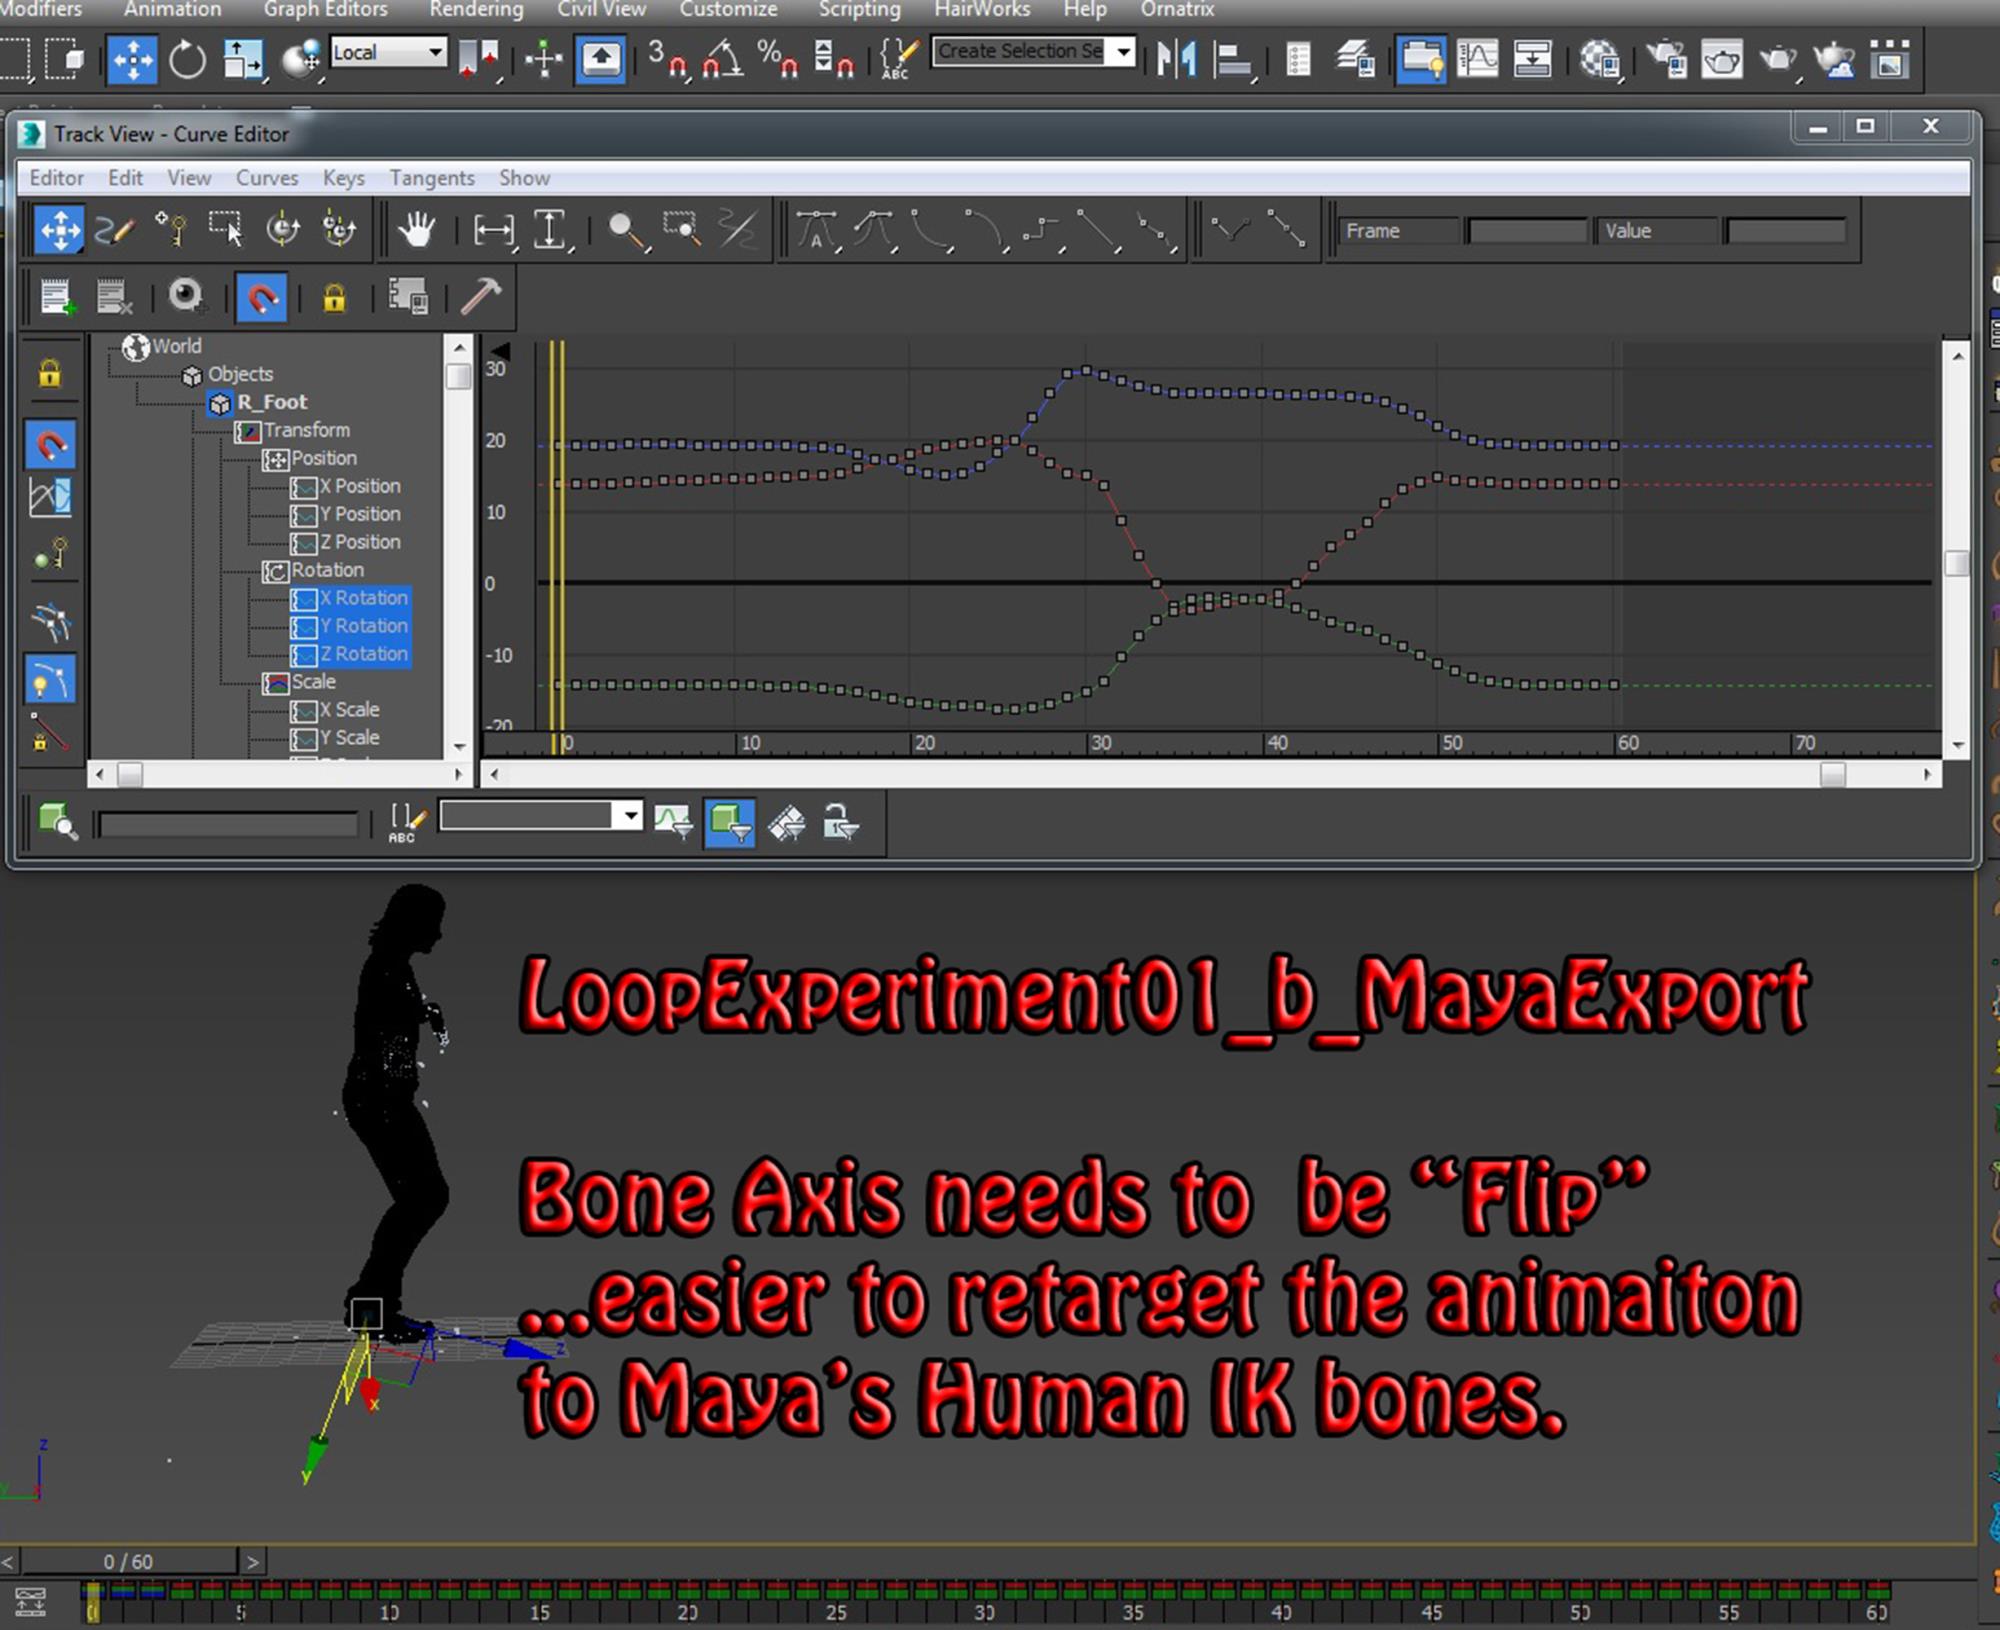
Task: Open the Curve Editor button in main toolbar
Action: coord(1478,58)
